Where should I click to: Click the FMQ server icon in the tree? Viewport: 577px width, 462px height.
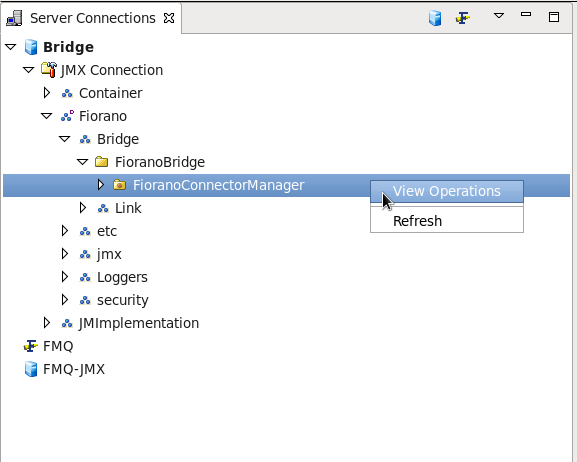pyautogui.click(x=31, y=346)
